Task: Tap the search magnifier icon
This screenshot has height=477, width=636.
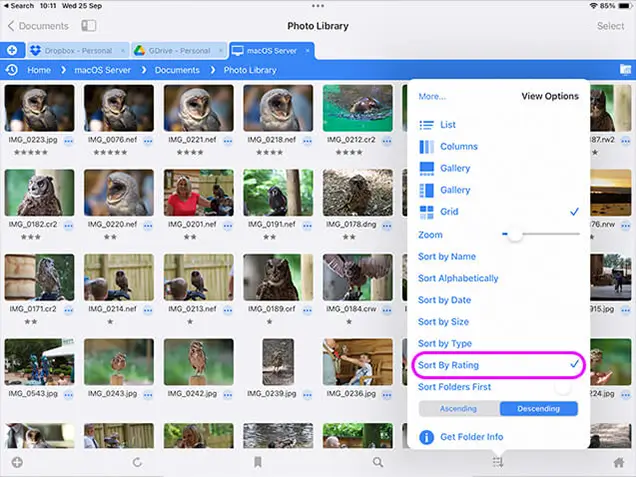Action: point(378,463)
